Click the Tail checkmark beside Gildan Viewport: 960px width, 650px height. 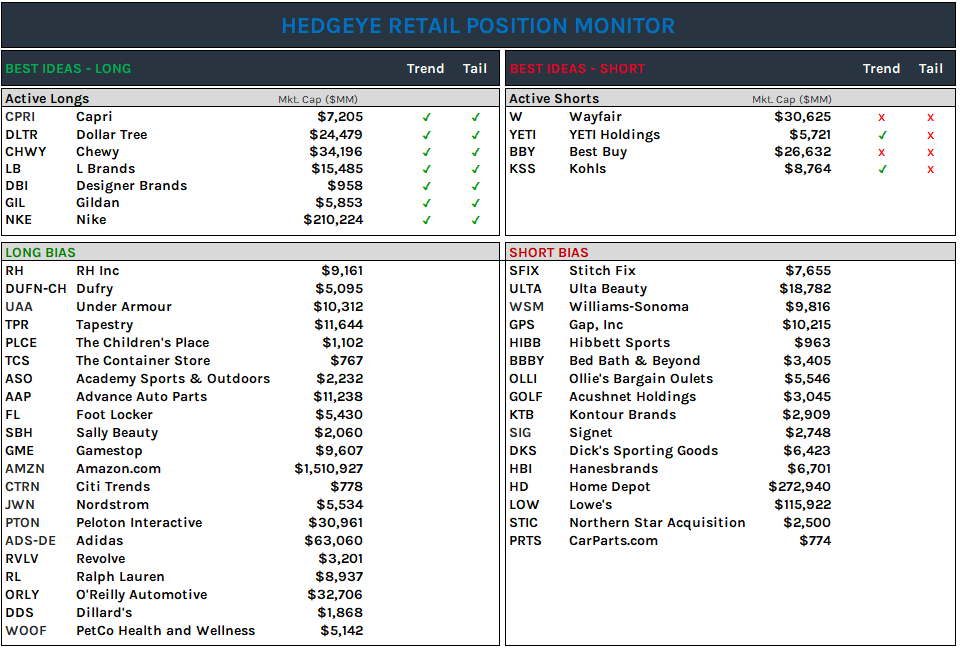475,201
